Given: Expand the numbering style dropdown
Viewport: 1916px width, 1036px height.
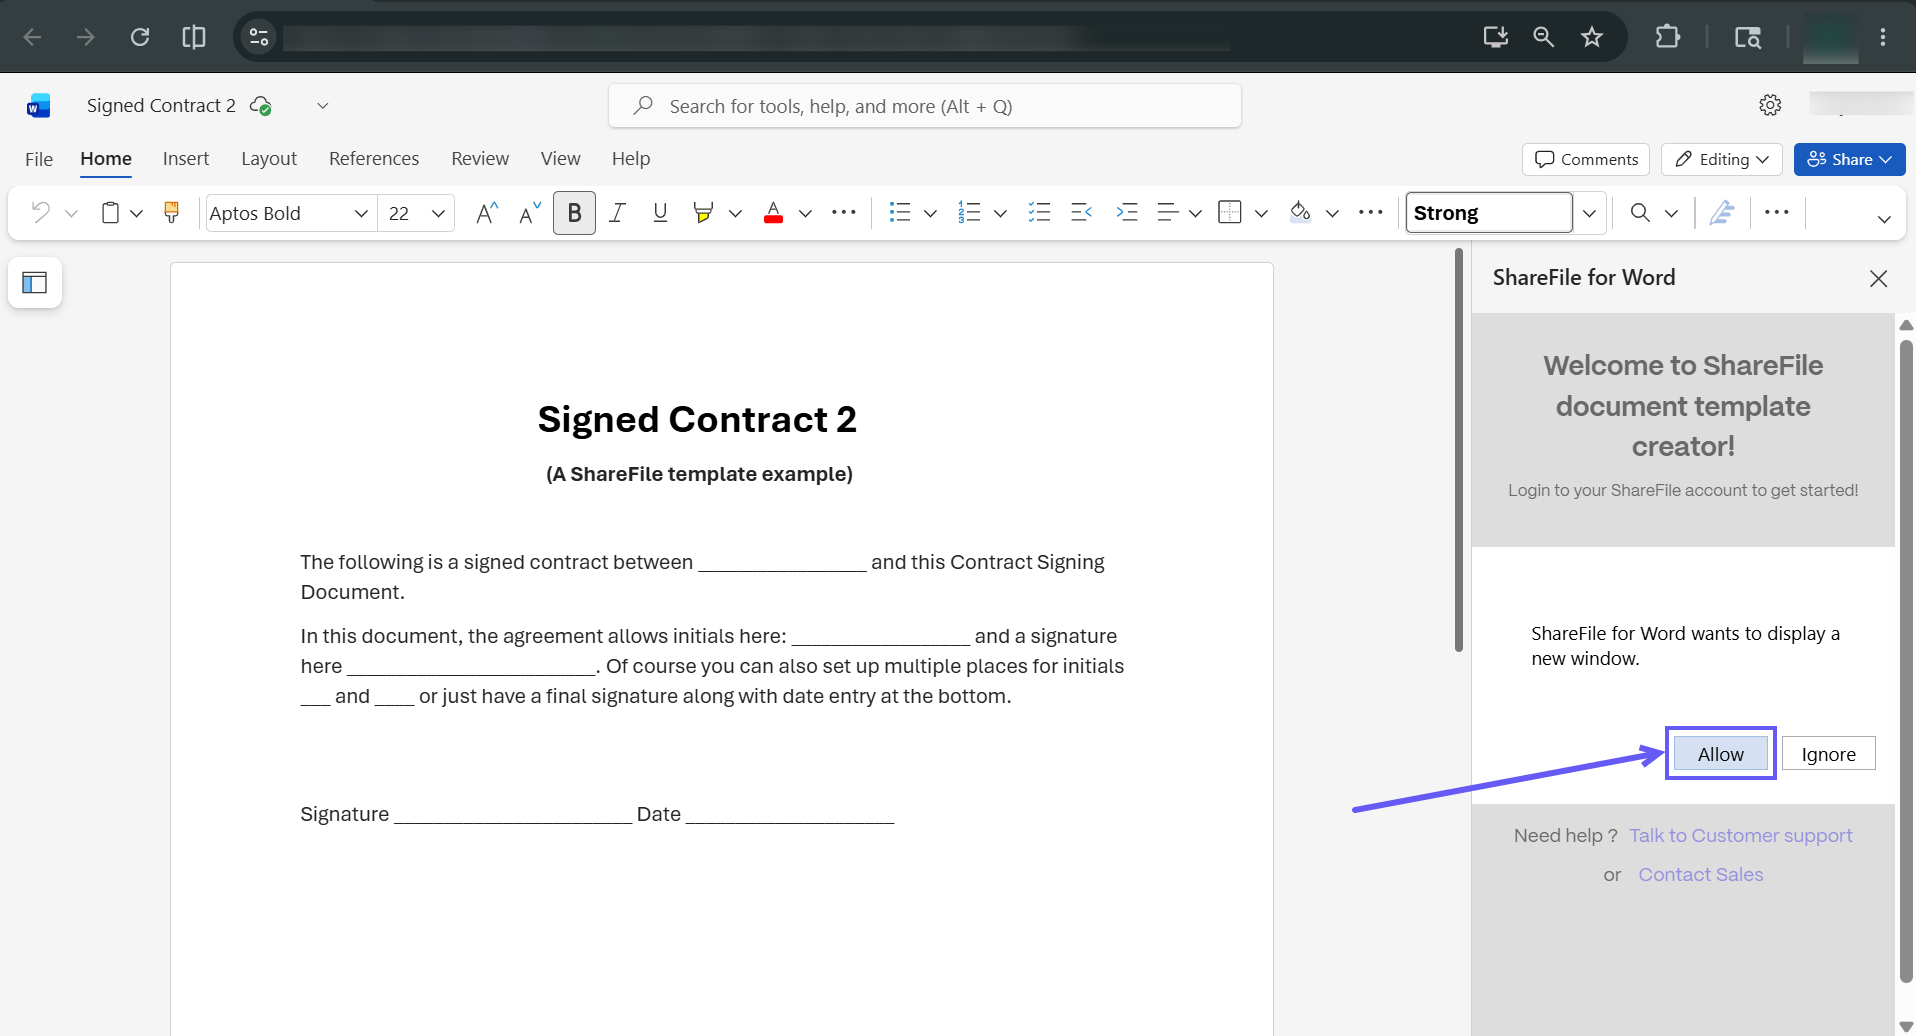Looking at the screenshot, I should [1000, 213].
